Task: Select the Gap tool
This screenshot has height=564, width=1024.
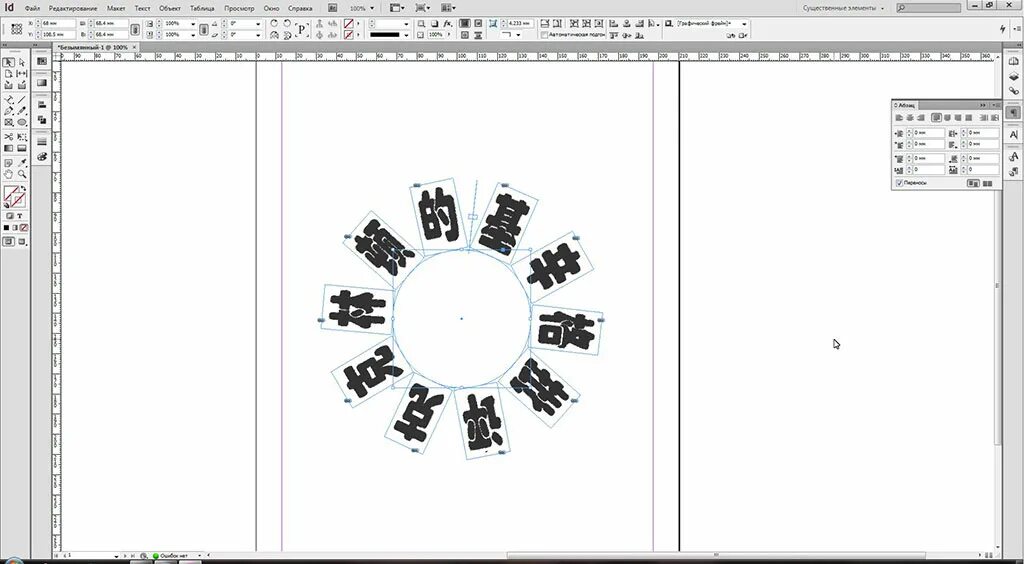Action: click(22, 74)
